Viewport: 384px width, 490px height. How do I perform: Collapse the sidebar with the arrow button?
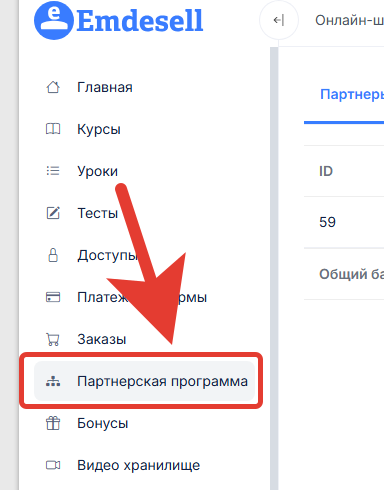pos(279,20)
